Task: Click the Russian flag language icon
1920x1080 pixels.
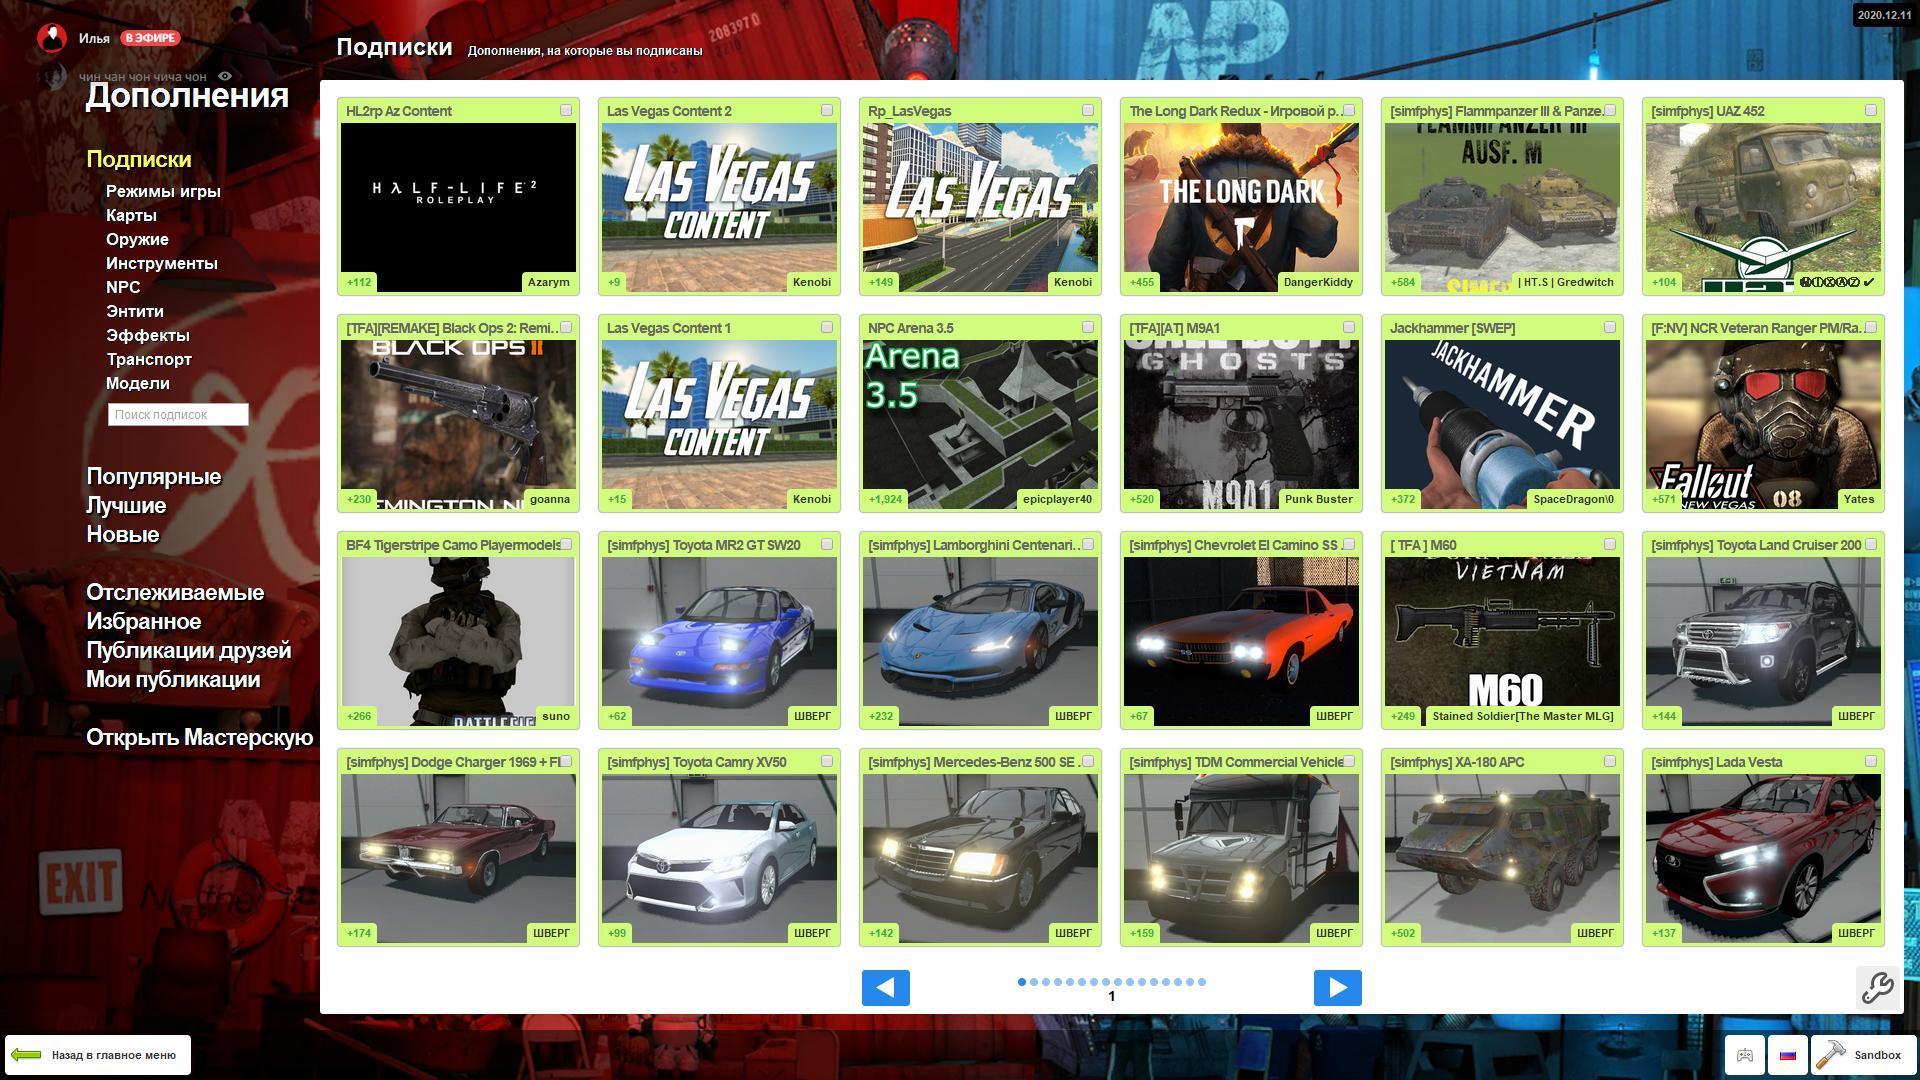Action: click(1788, 1055)
